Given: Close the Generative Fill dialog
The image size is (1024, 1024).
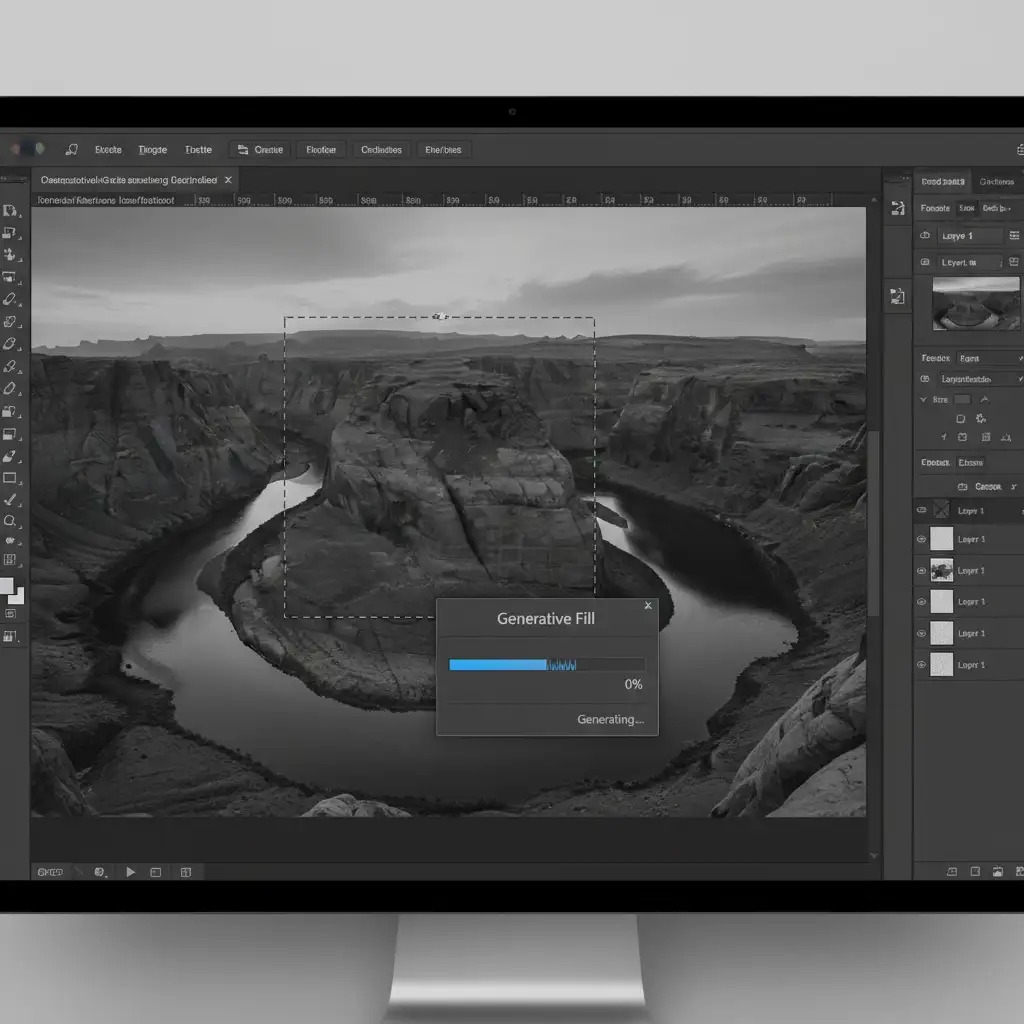Looking at the screenshot, I should 648,606.
